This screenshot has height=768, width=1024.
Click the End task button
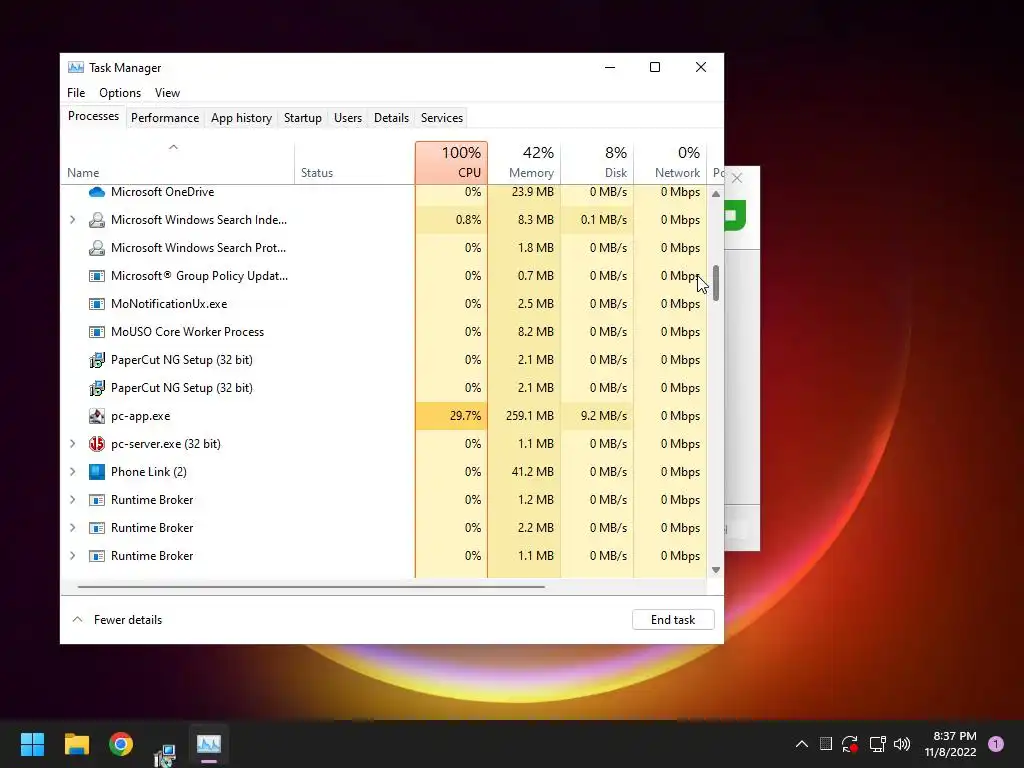[x=673, y=620]
